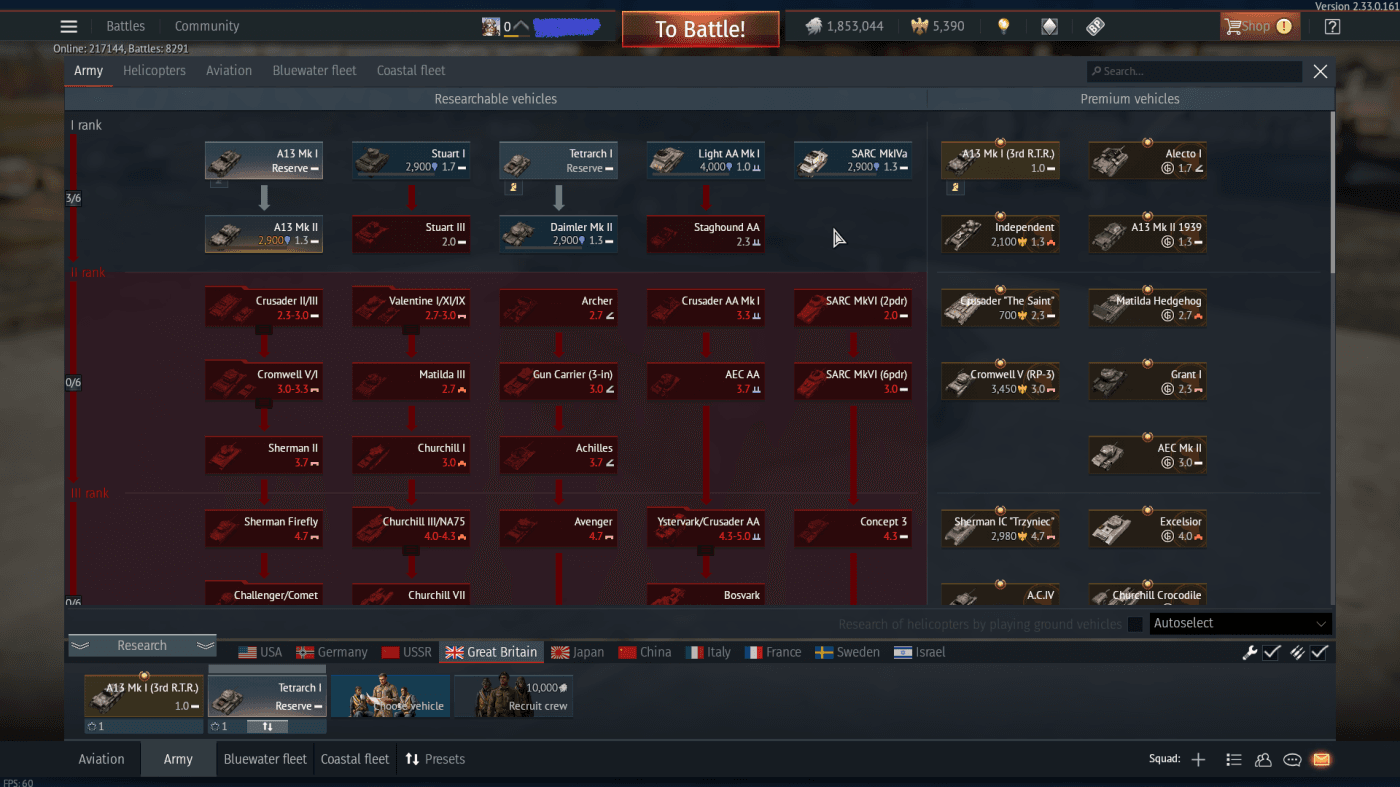
Task: Select the Independent premium vehicle card
Action: point(1000,234)
